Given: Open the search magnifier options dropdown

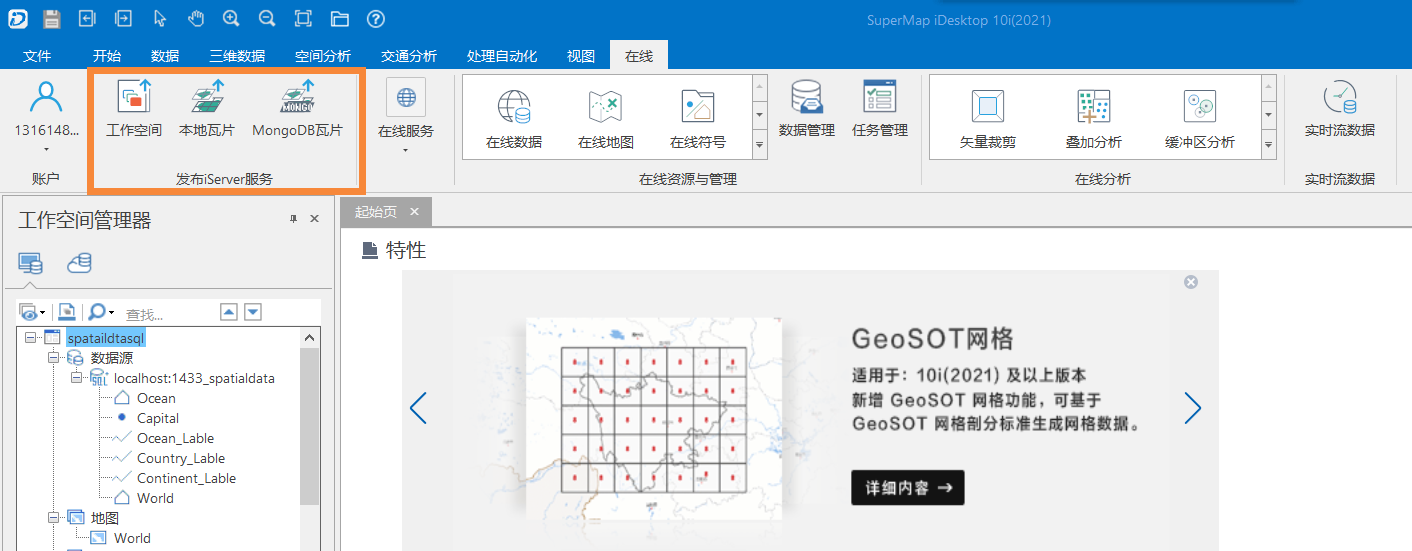Looking at the screenshot, I should (x=101, y=312).
